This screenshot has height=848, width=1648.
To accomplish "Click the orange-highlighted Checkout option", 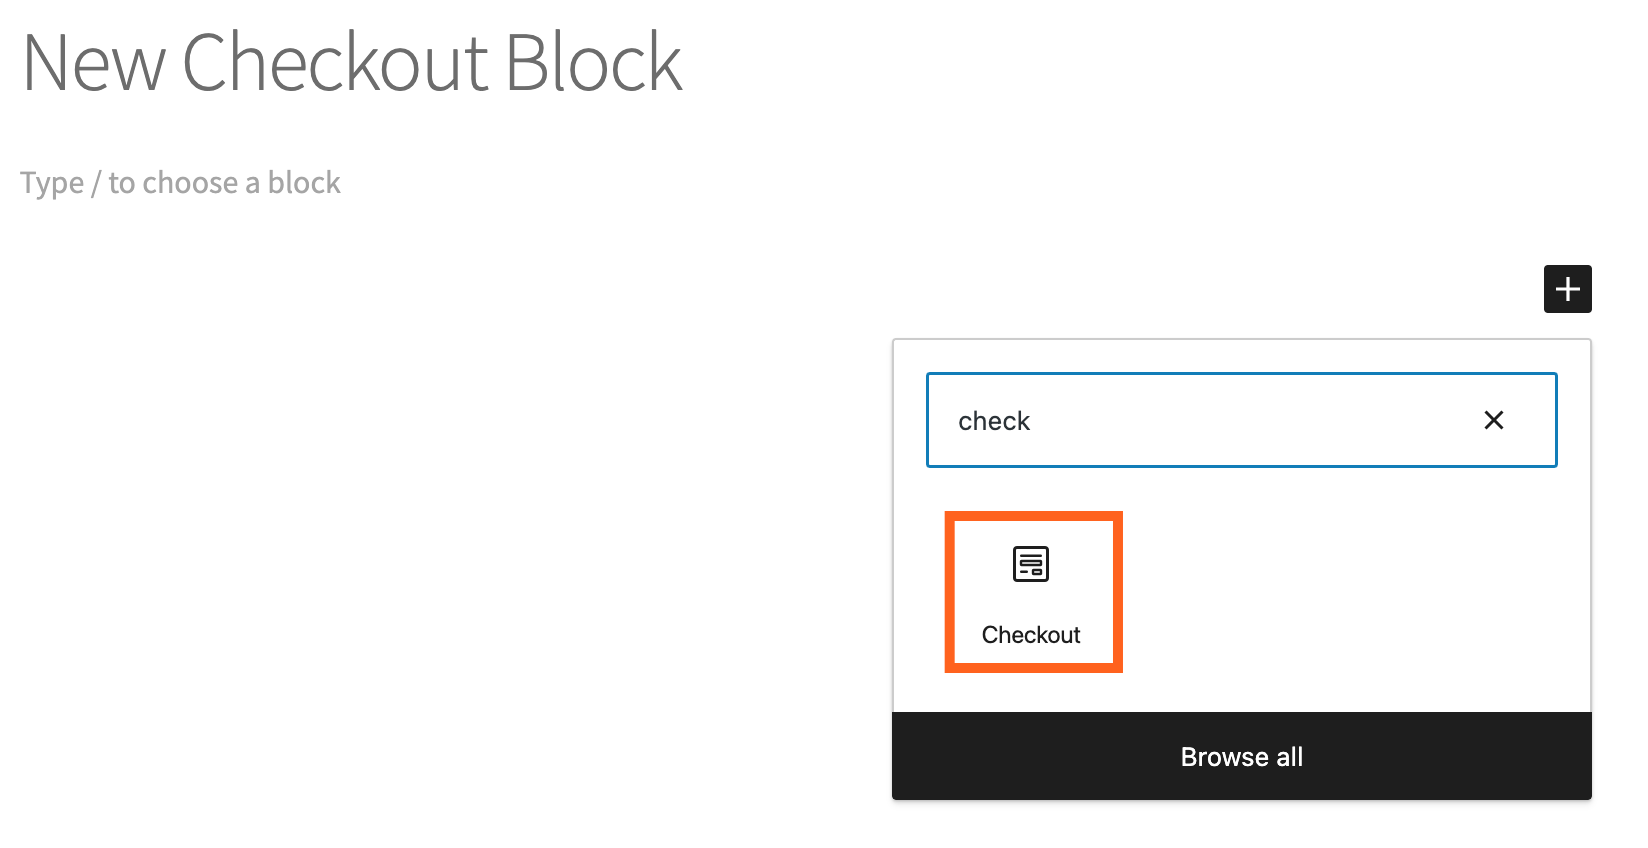I will (x=1032, y=590).
